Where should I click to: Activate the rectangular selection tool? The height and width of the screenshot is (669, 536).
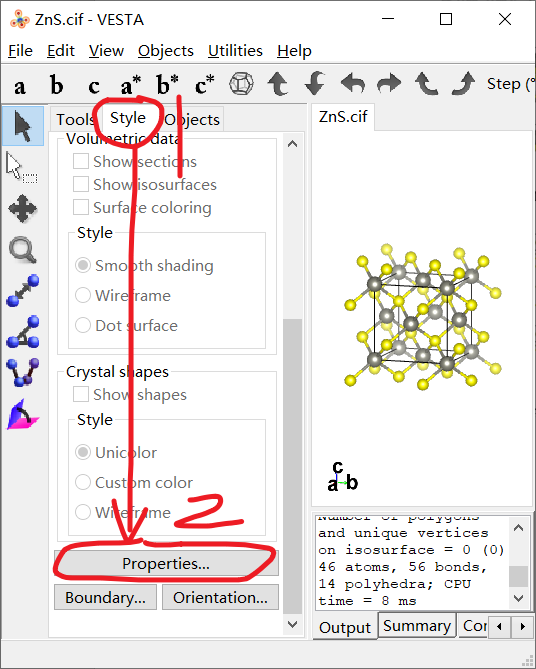(23, 168)
